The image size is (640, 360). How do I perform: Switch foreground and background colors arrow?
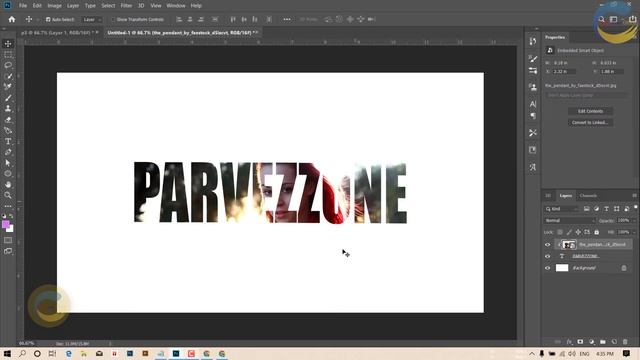pyautogui.click(x=11, y=216)
